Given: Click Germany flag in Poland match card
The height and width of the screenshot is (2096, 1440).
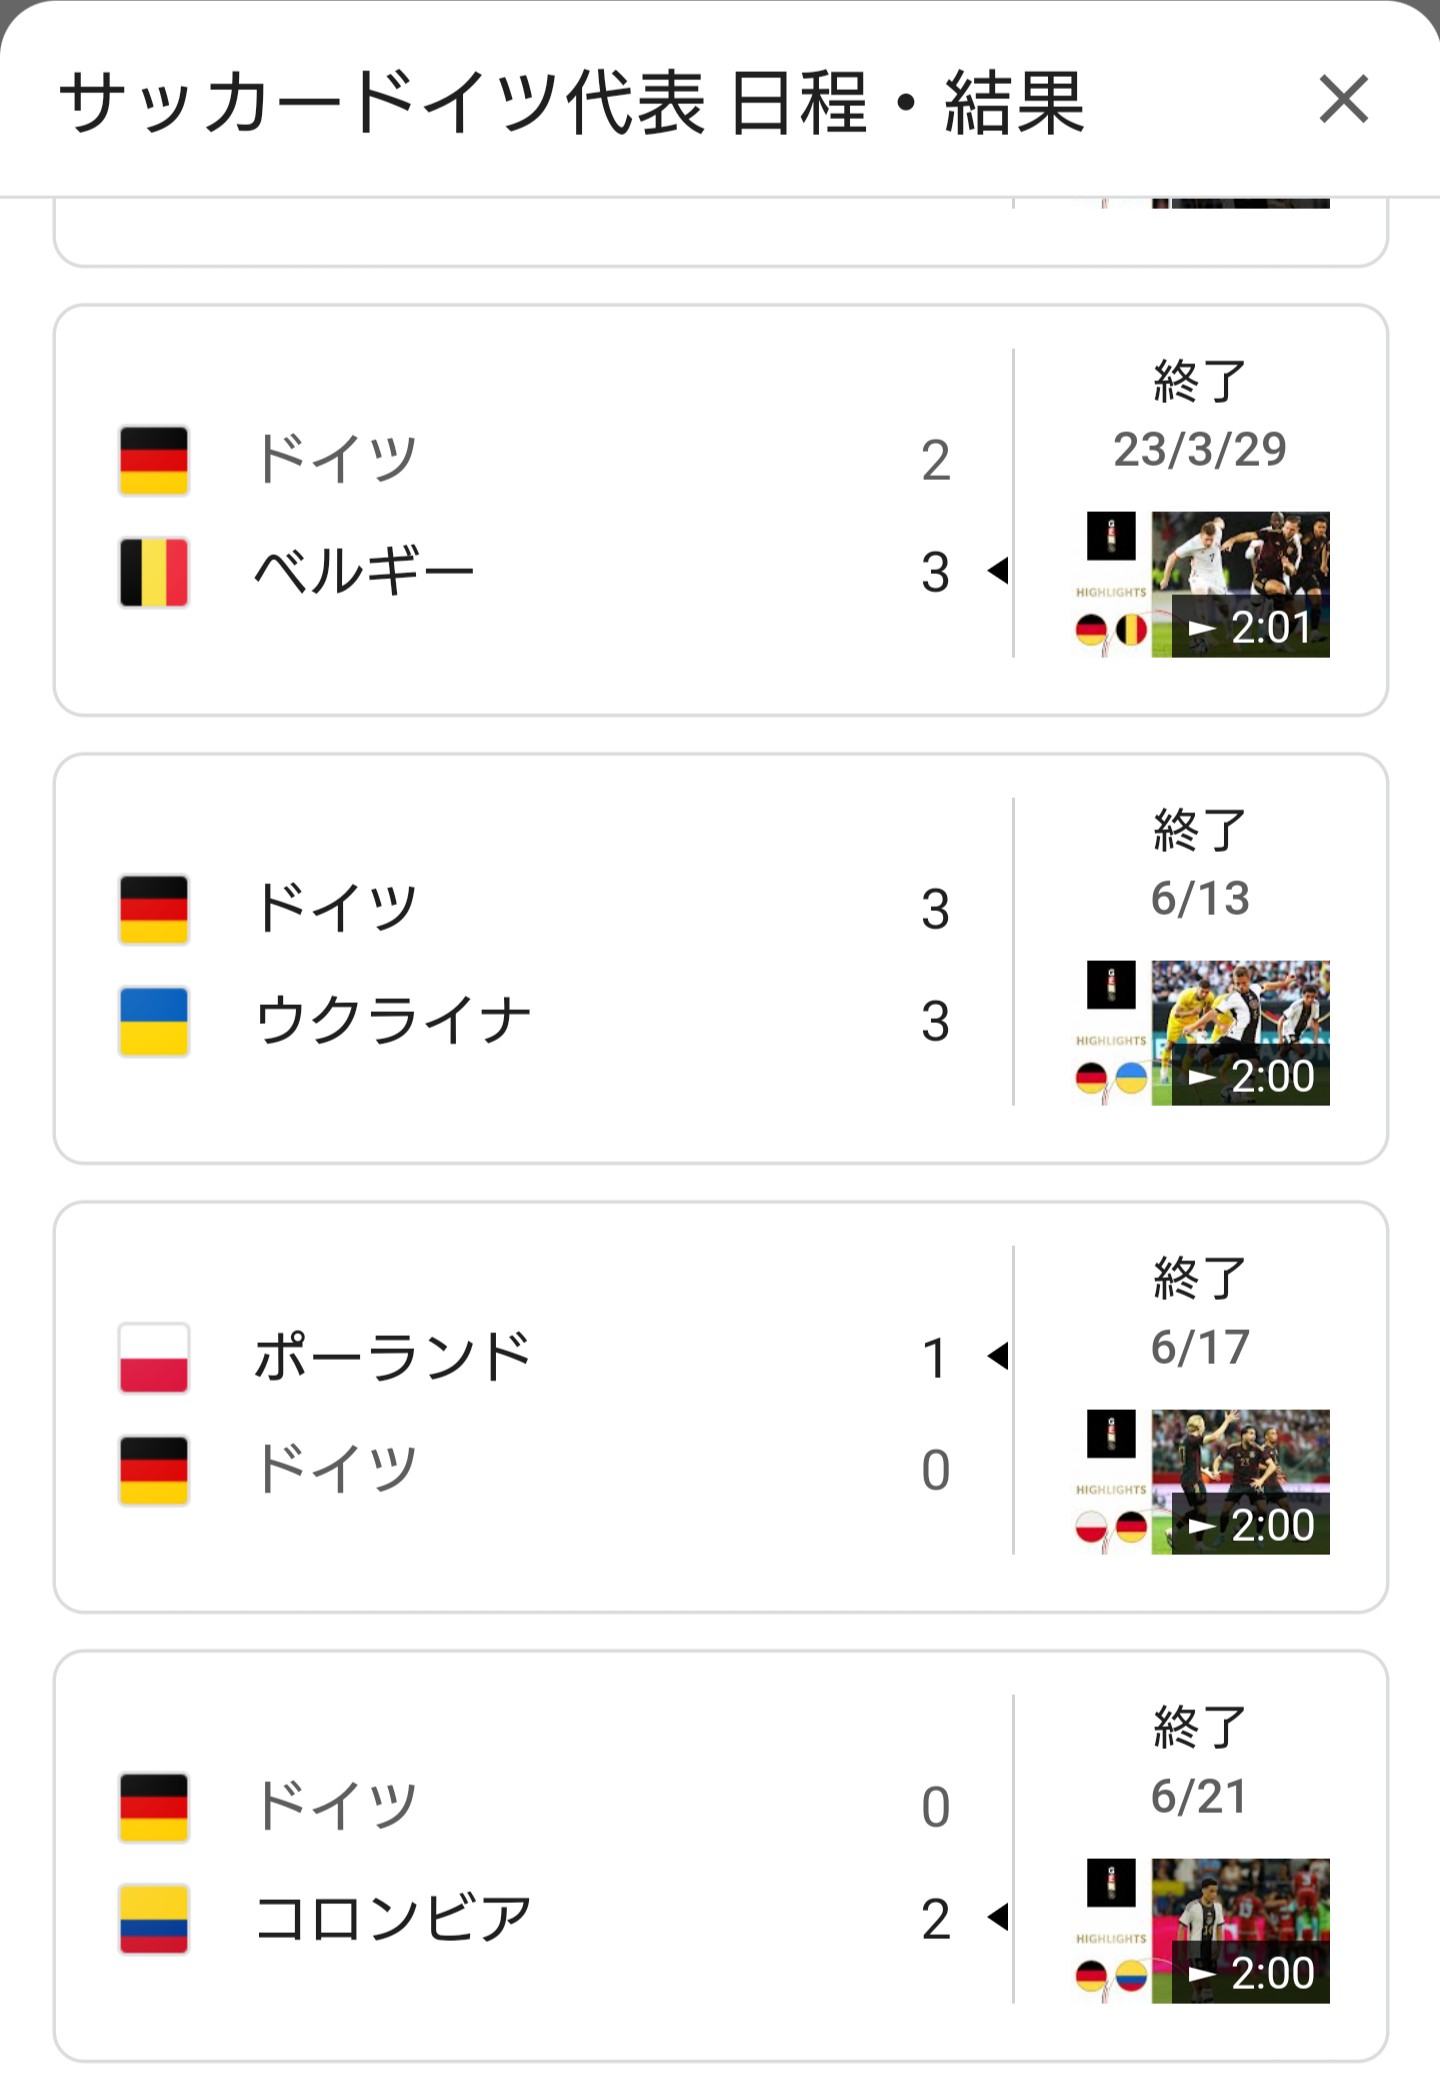Looking at the screenshot, I should click(154, 1469).
